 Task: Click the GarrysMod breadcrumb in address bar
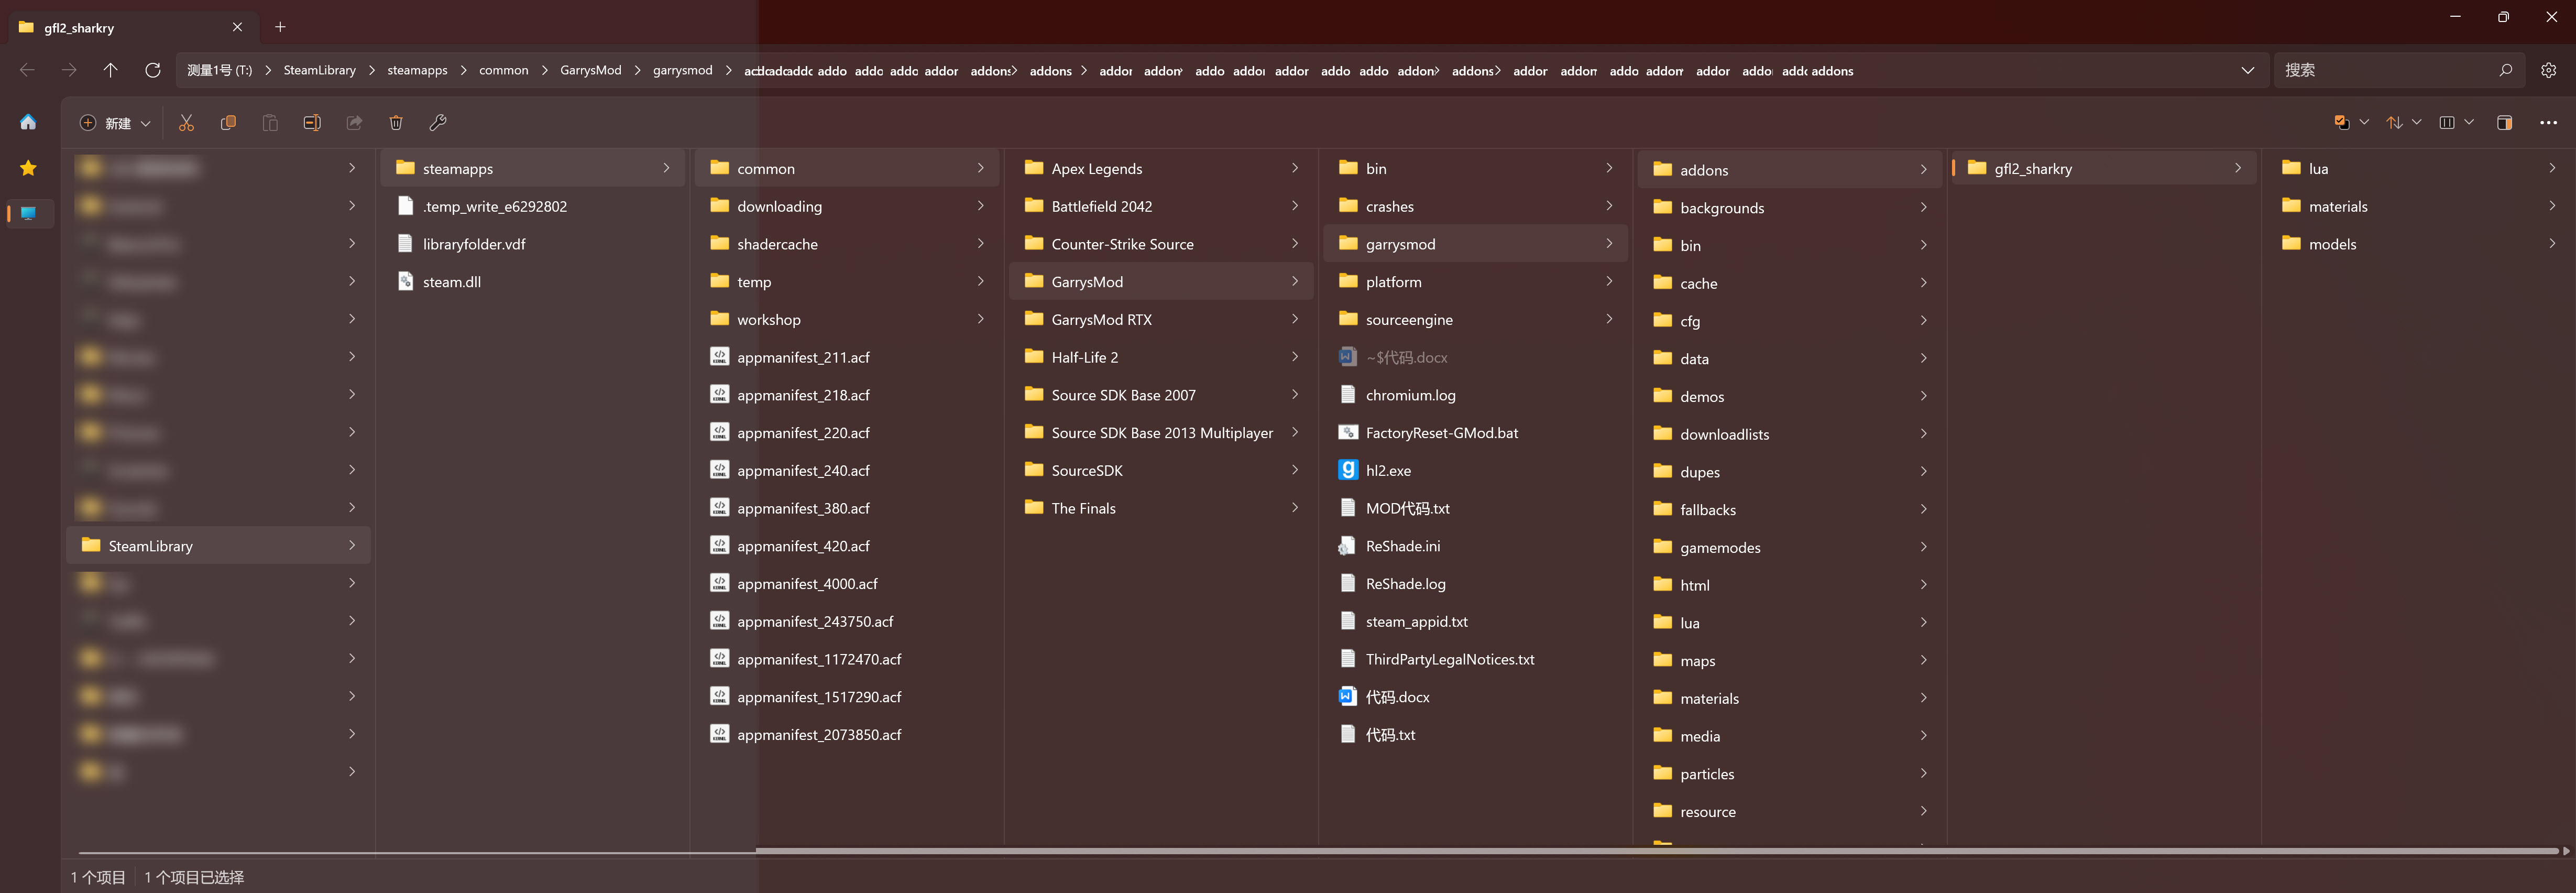[x=590, y=70]
